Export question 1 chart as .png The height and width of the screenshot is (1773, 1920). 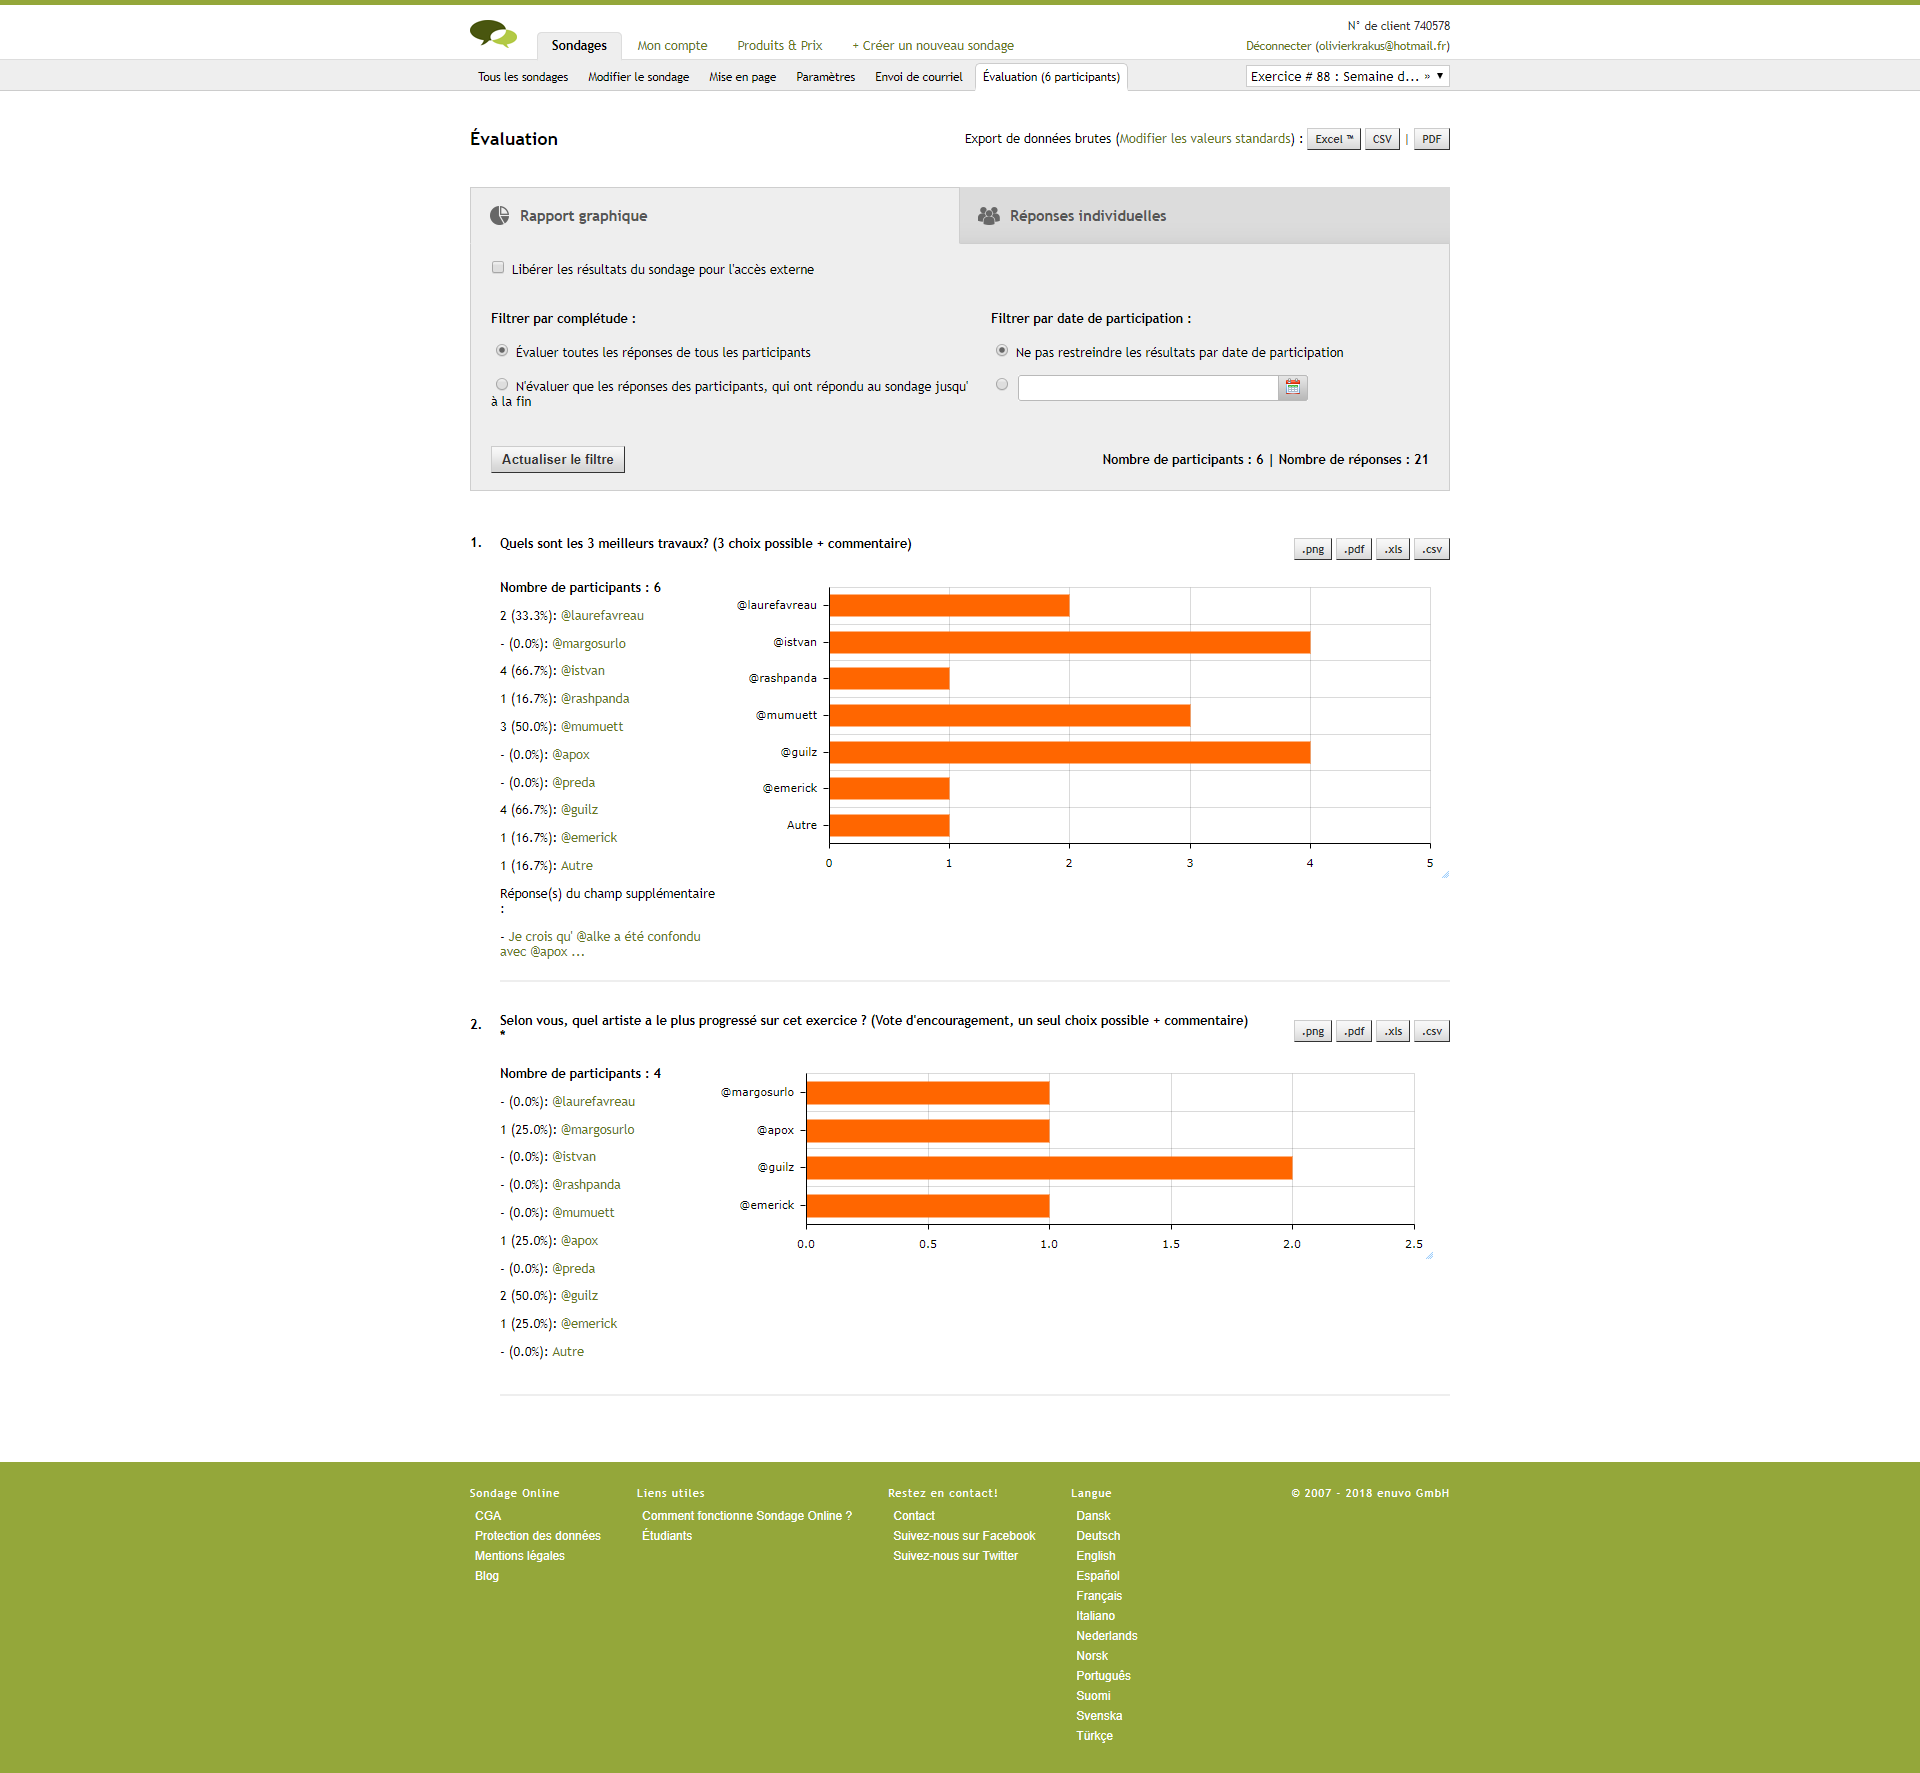tap(1312, 549)
